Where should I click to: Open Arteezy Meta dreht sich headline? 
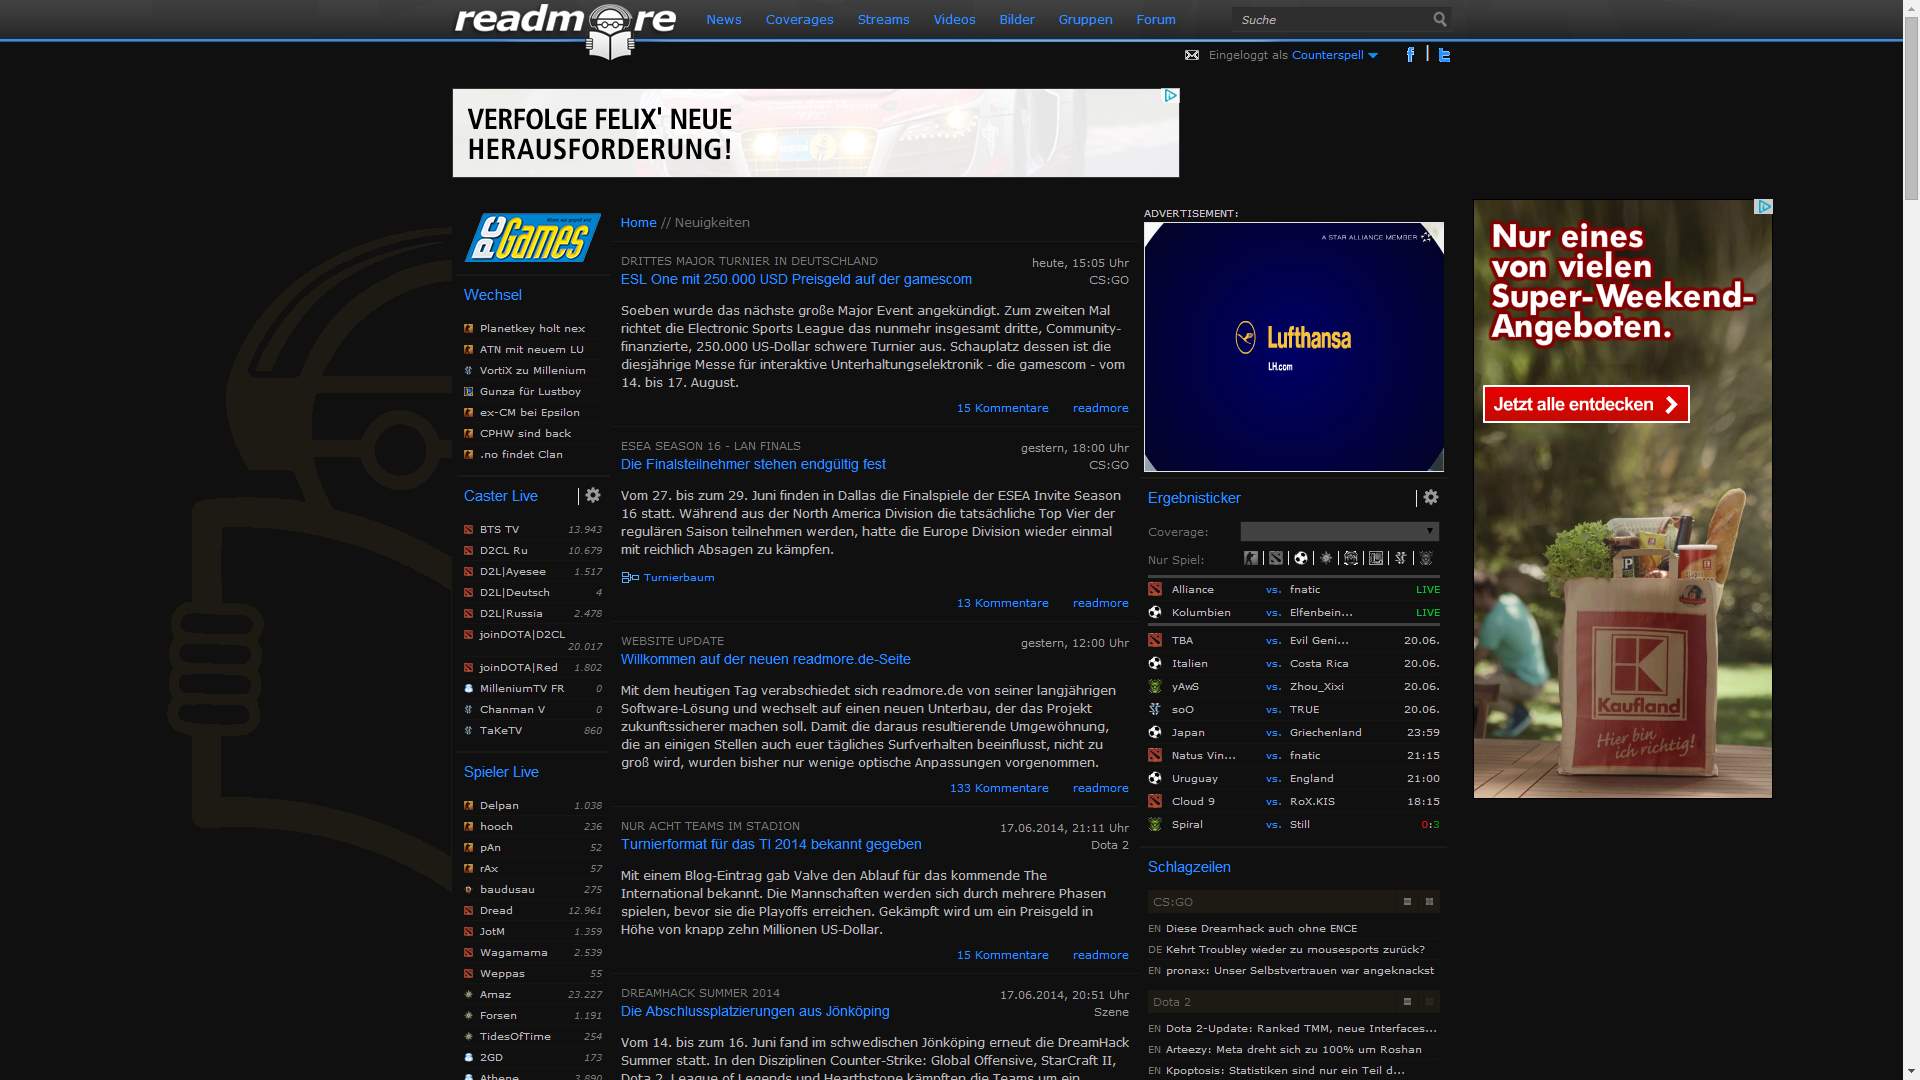click(x=1293, y=1049)
